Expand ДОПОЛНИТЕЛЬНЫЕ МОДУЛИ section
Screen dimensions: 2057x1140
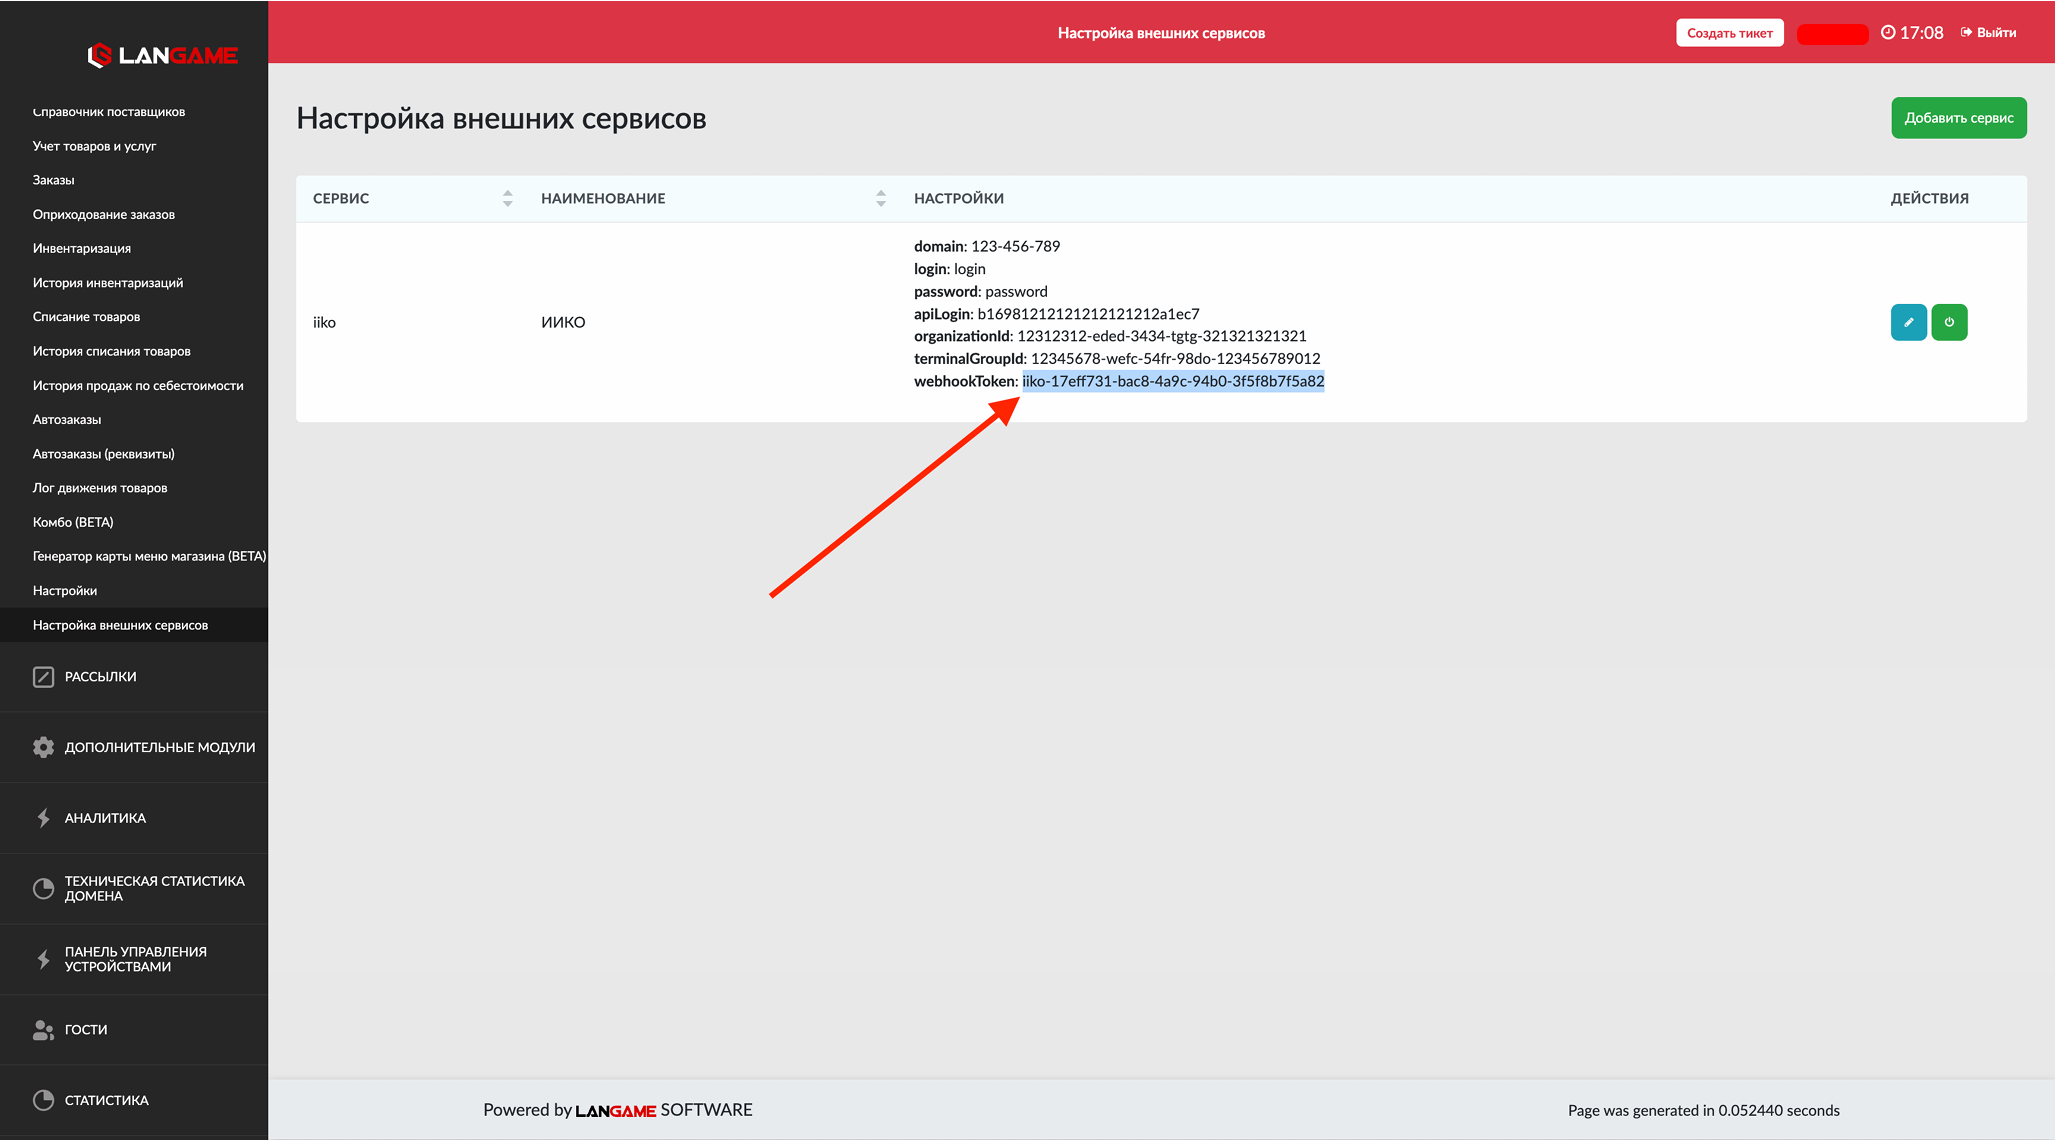134,747
